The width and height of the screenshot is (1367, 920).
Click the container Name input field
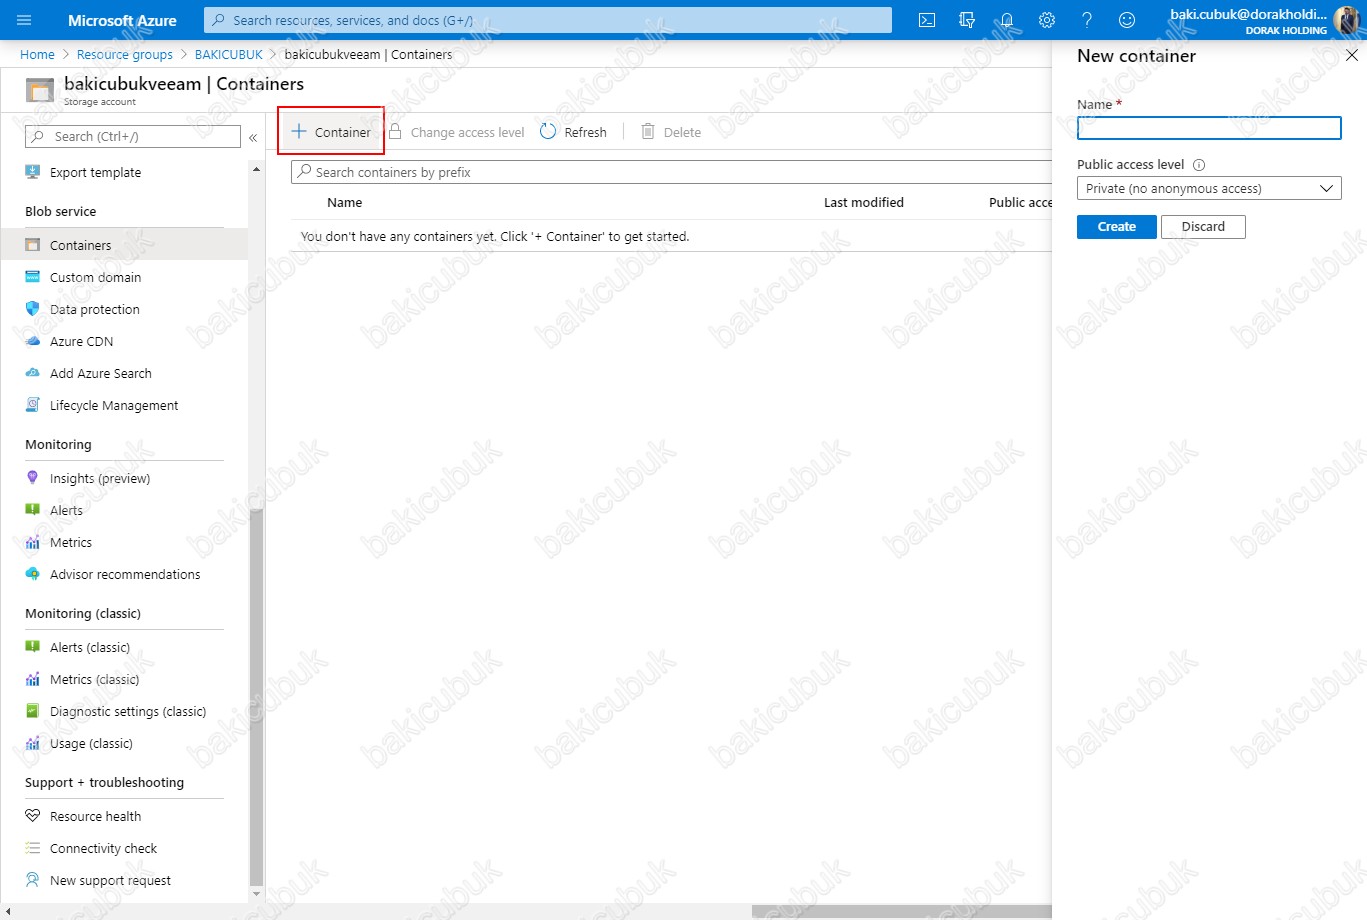pos(1208,128)
